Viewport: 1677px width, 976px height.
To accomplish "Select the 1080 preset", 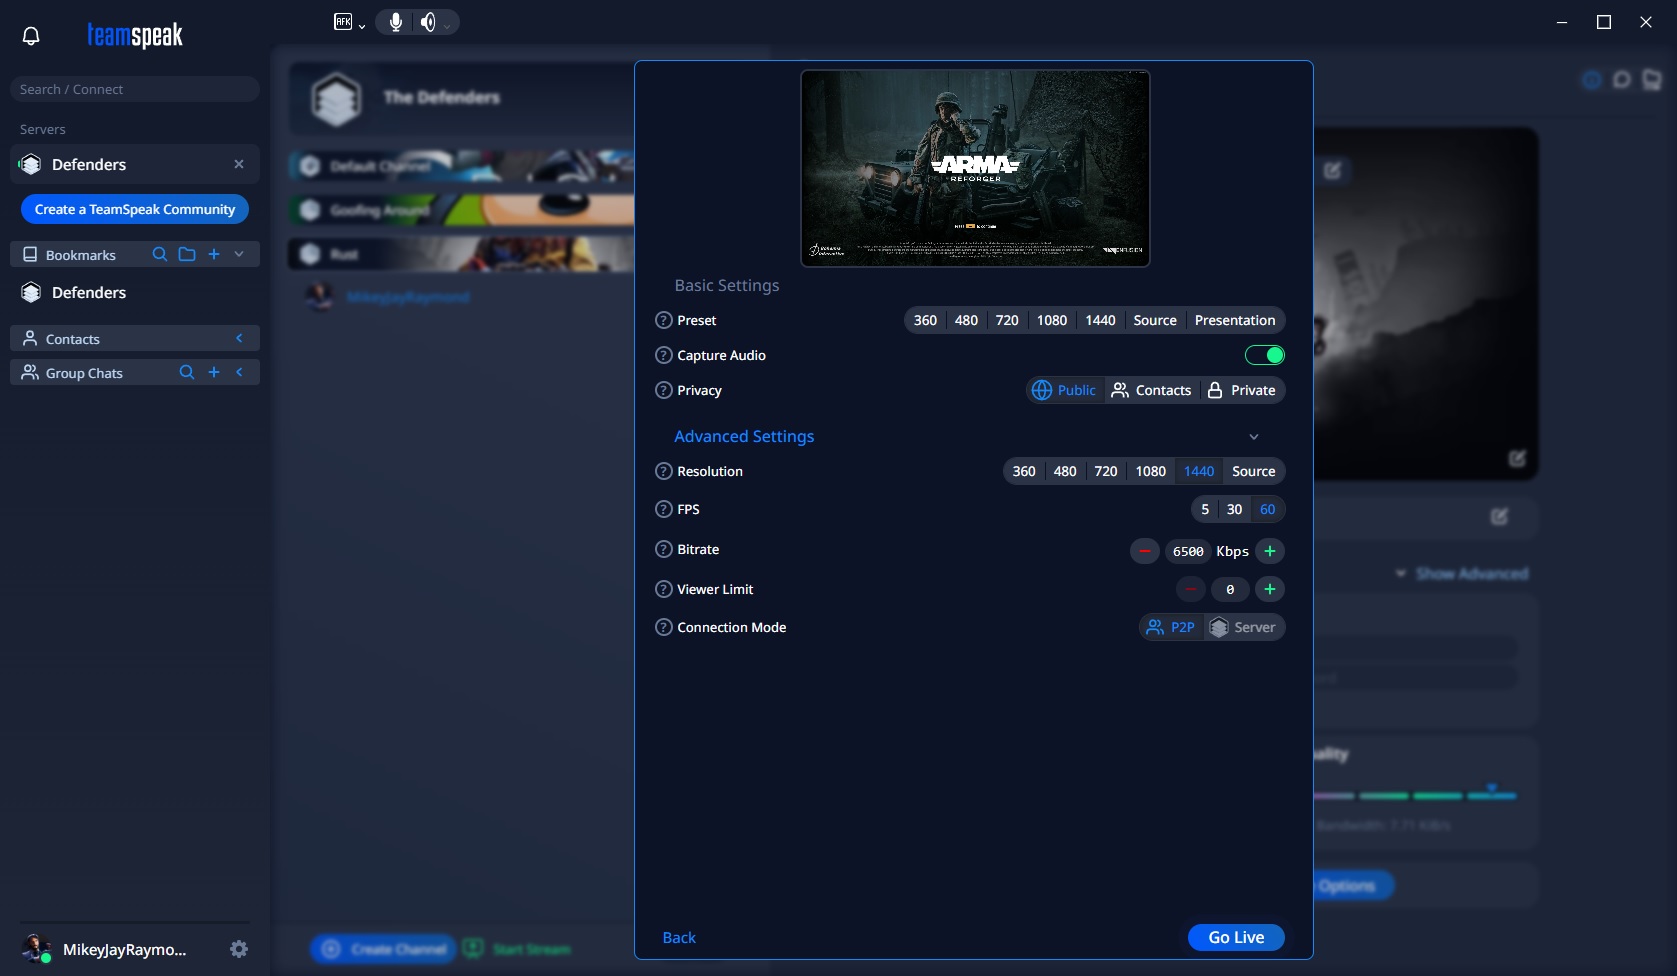I will [1052, 320].
